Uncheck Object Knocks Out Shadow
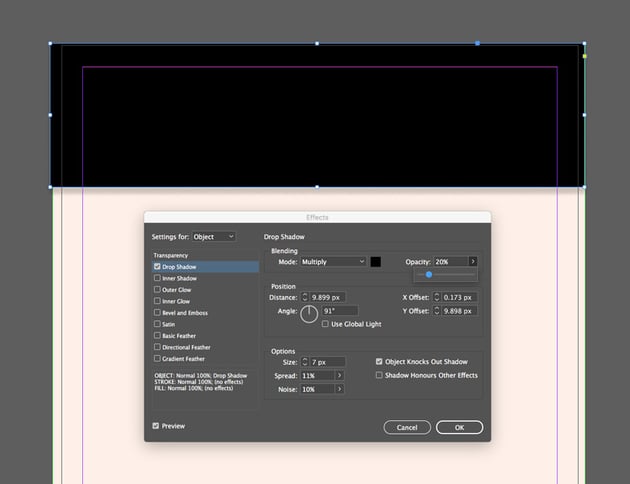630x484 pixels. pyautogui.click(x=379, y=361)
